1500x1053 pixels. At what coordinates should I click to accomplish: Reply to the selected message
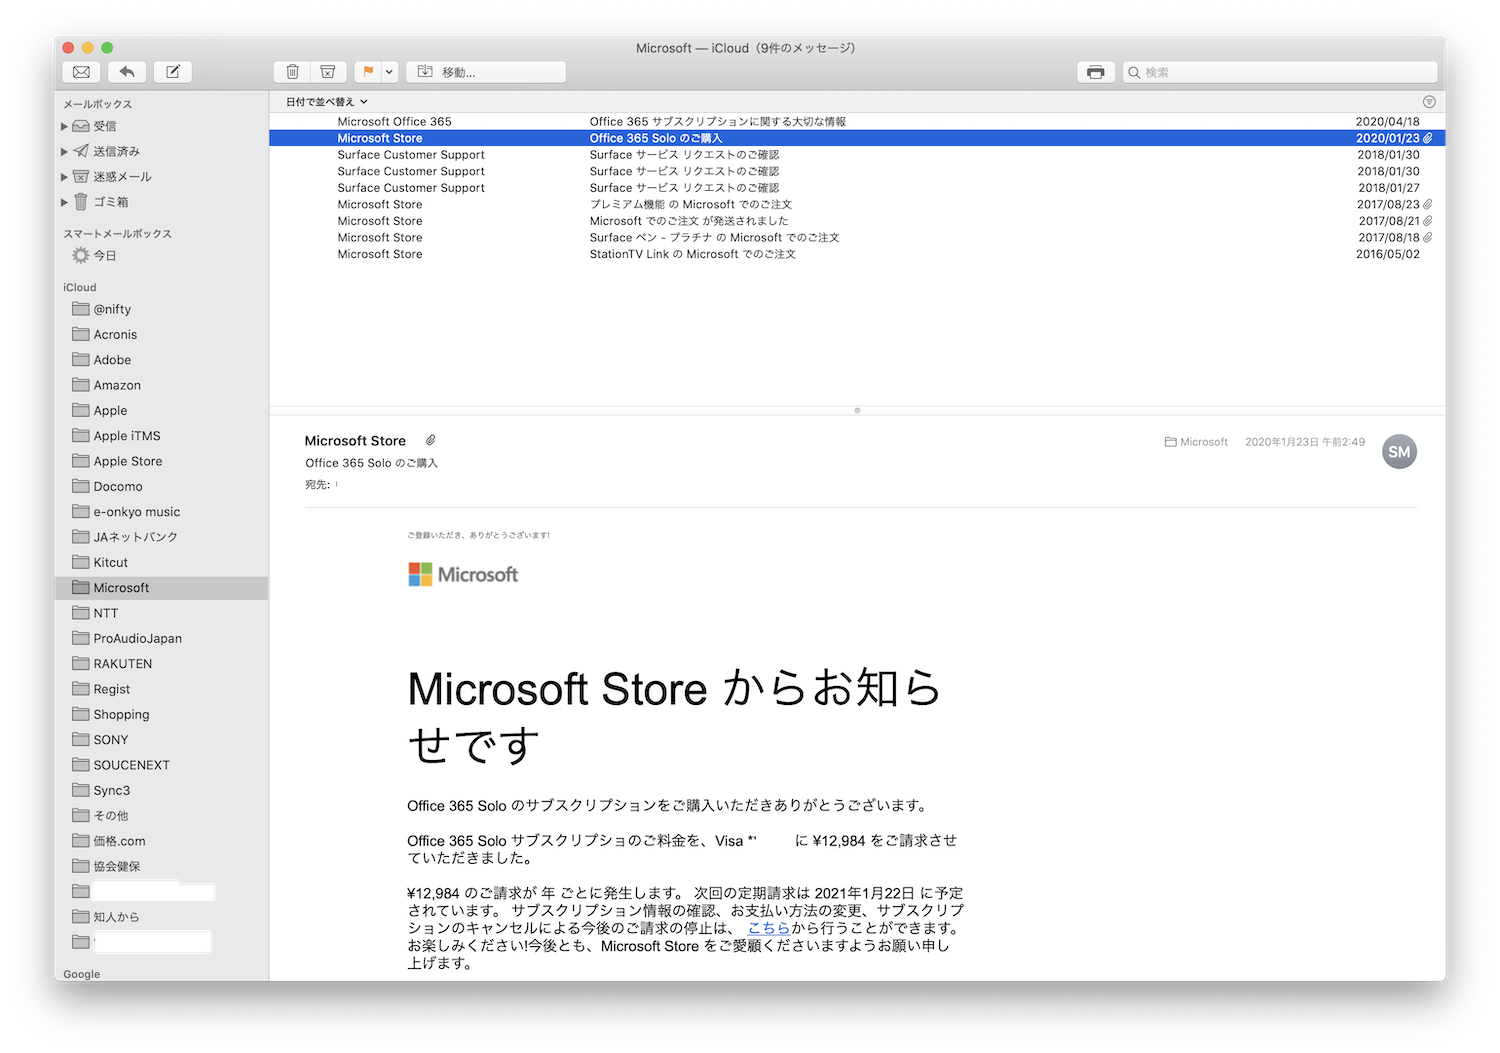pyautogui.click(x=127, y=72)
